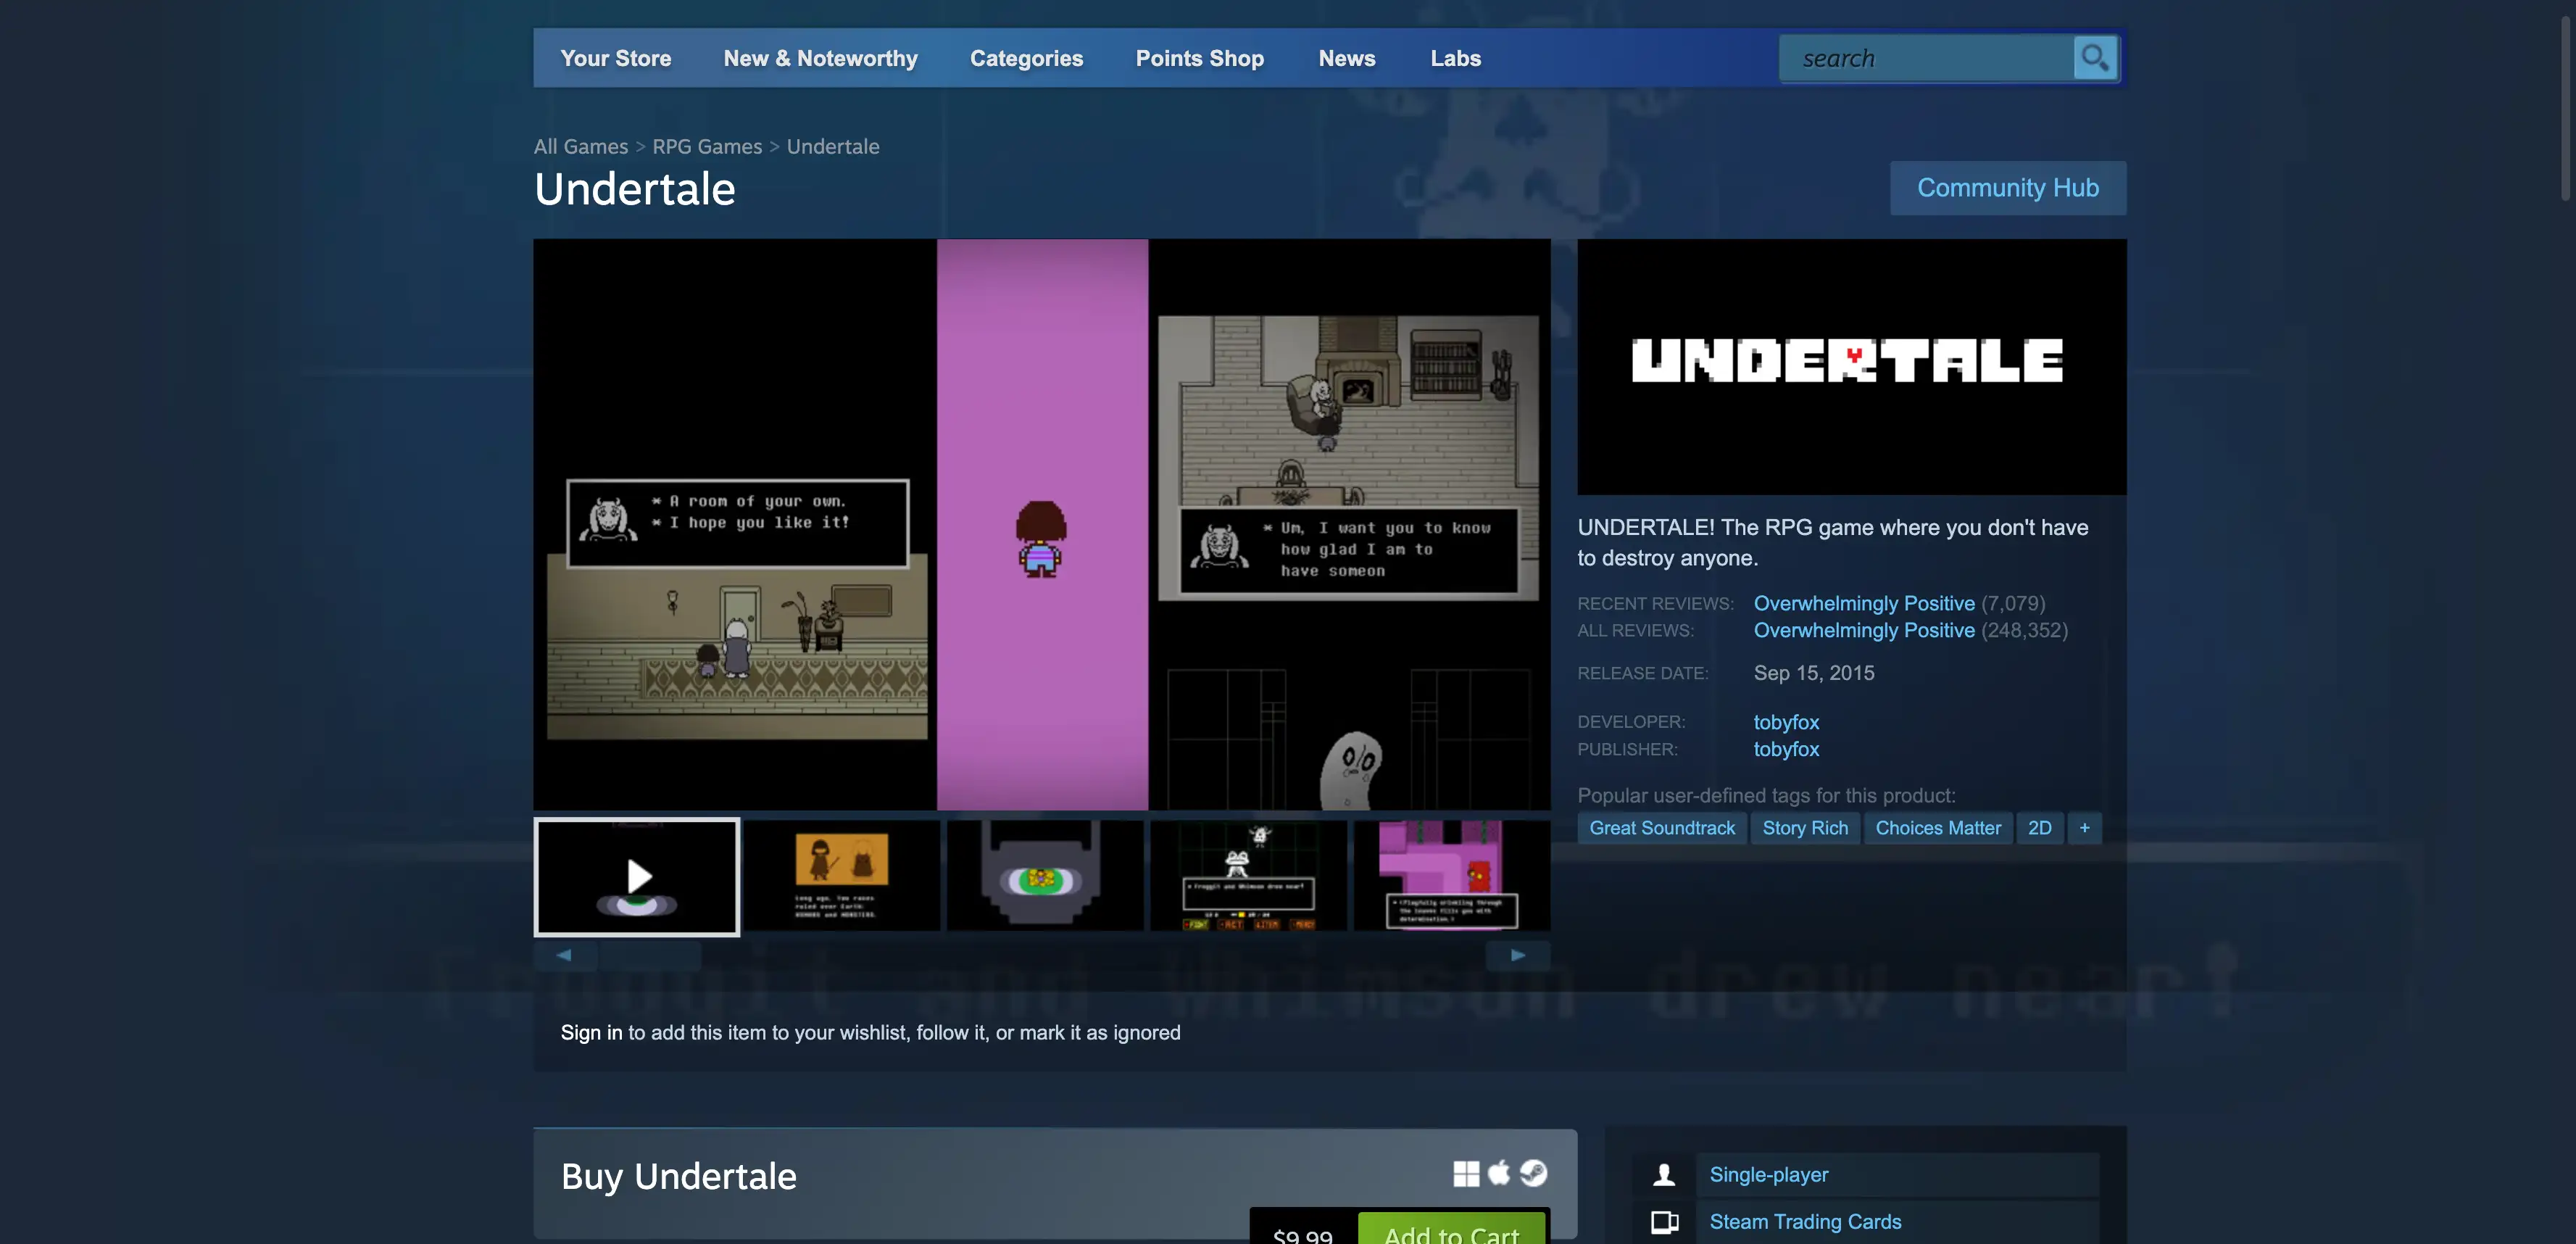
Task: Open the Community Hub
Action: 2008,188
